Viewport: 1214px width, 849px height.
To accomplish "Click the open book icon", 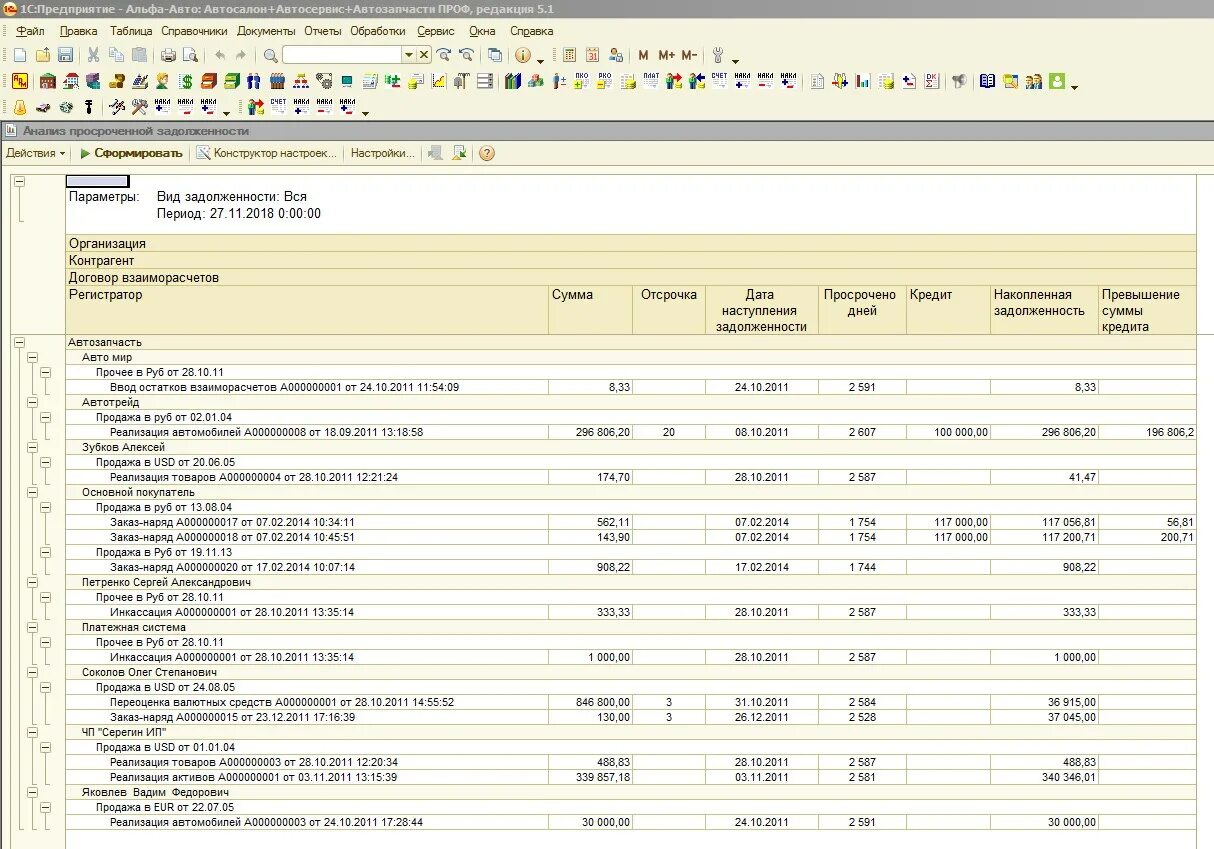I will tap(987, 81).
